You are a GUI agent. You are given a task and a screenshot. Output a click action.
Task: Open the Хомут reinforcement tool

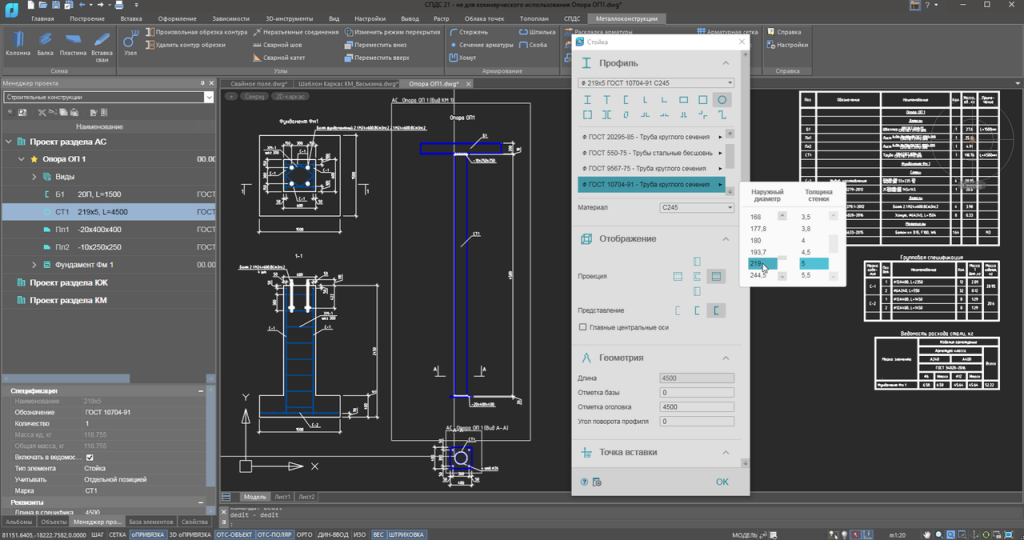point(462,58)
